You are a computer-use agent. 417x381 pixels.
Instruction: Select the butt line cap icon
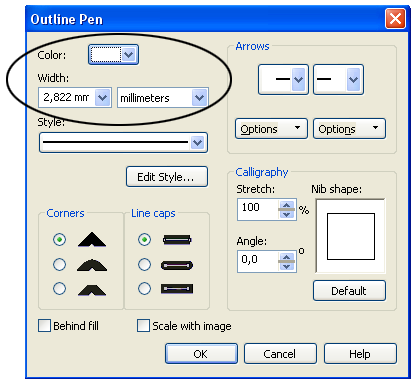click(x=177, y=240)
